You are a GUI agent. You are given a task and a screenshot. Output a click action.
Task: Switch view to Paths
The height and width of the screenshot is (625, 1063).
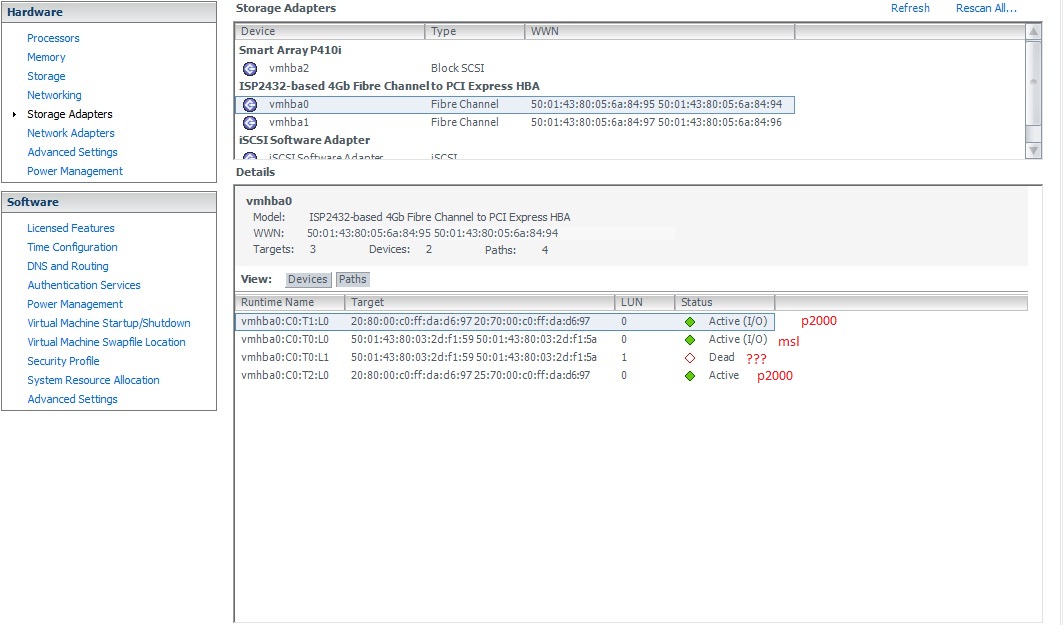(353, 280)
